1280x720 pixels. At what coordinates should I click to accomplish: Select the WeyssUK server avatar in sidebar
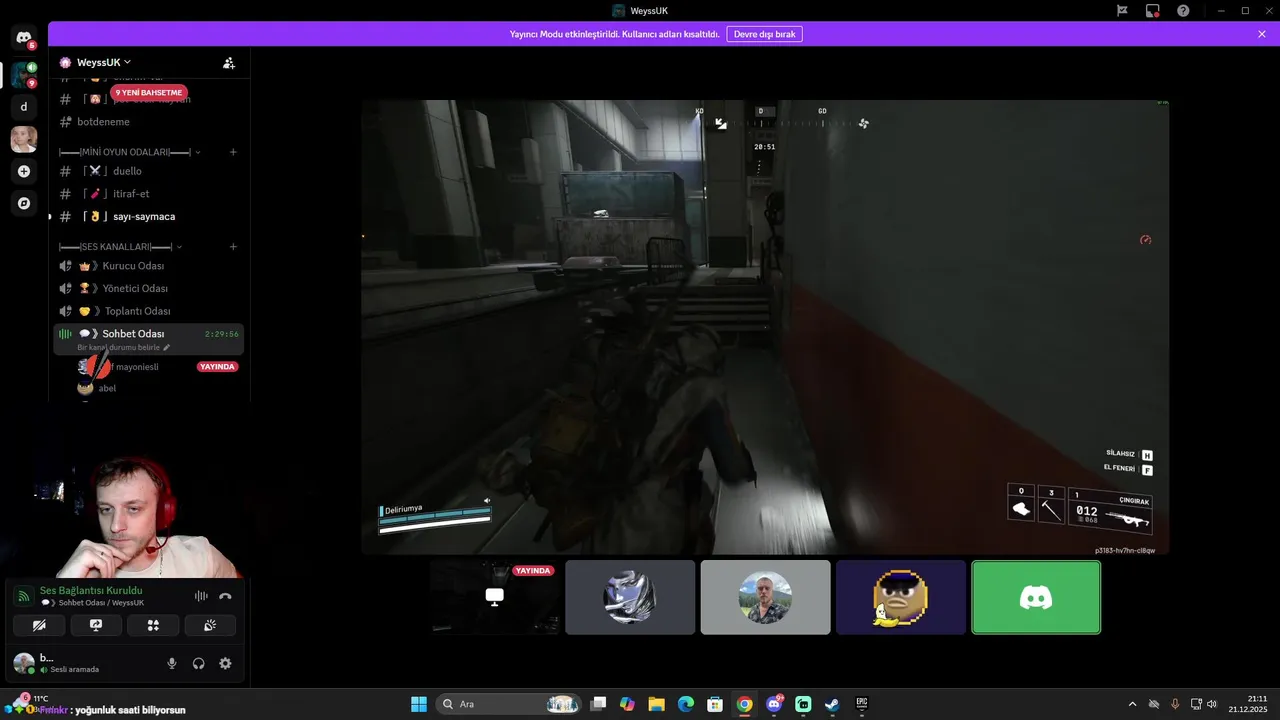(24, 75)
